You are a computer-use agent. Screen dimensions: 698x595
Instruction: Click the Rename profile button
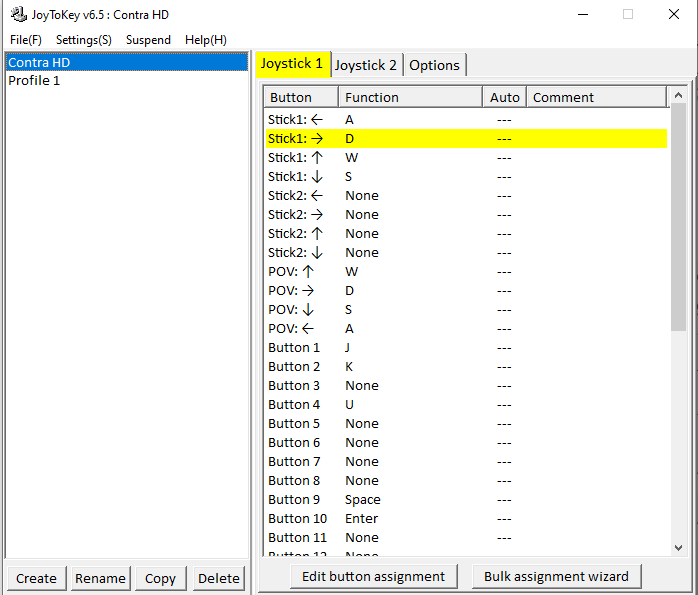pyautogui.click(x=101, y=578)
